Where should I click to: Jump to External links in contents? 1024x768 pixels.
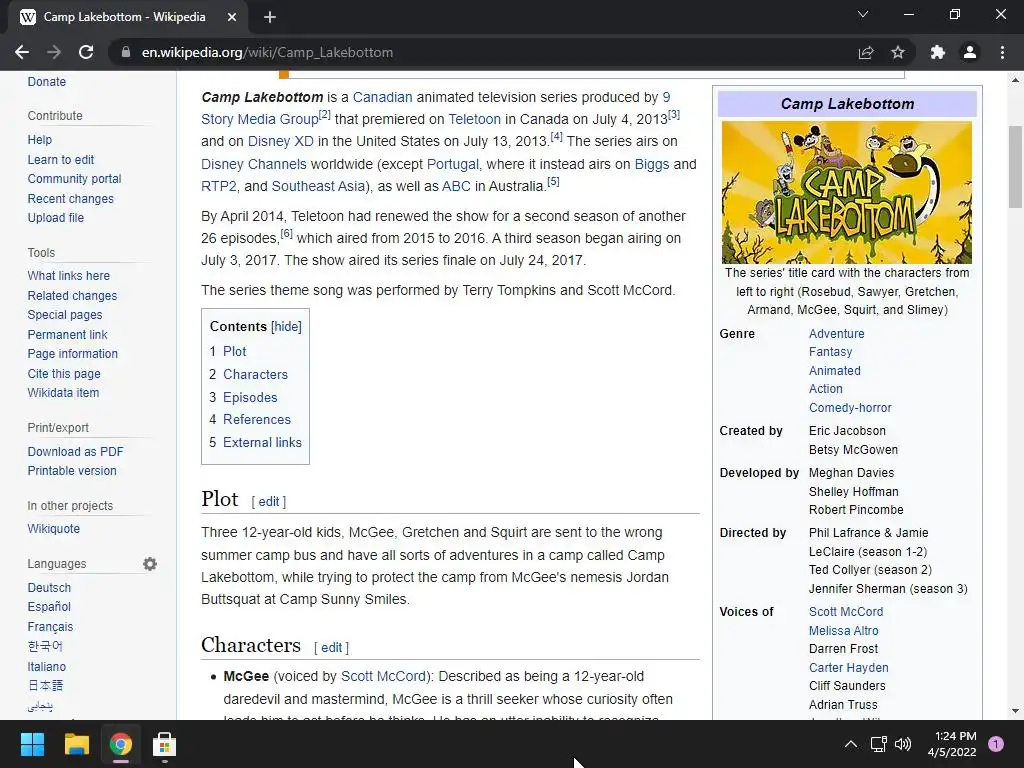click(263, 442)
